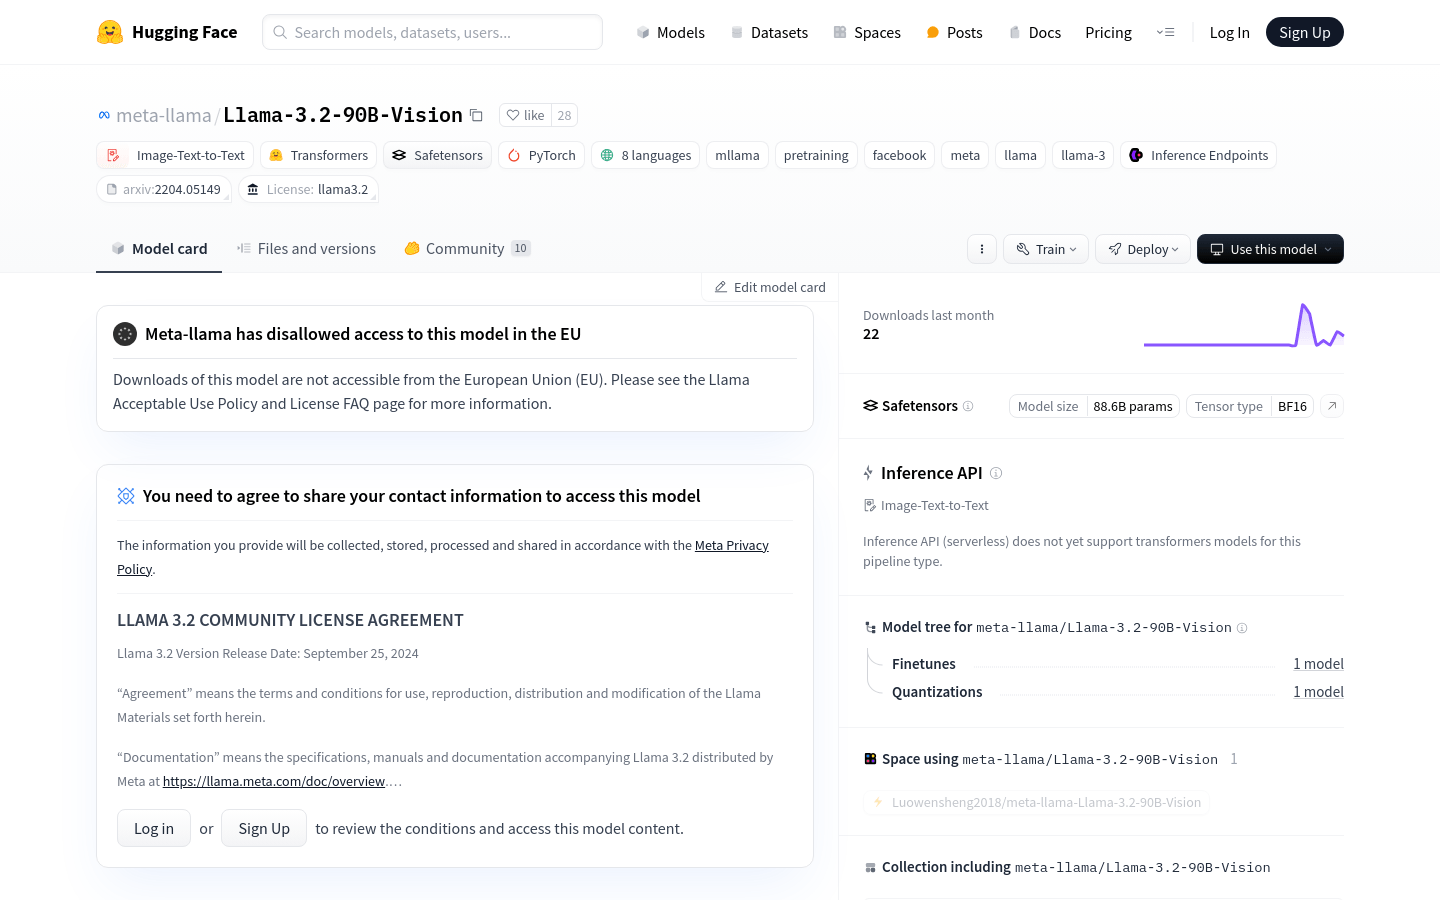The image size is (1440, 900).
Task: Open the additional navigation menu icon
Action: point(1165,32)
